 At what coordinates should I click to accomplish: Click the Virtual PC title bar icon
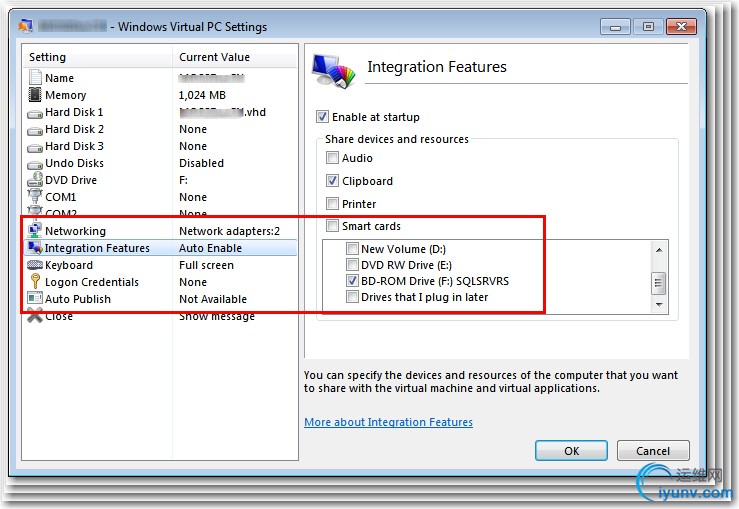[x=25, y=26]
